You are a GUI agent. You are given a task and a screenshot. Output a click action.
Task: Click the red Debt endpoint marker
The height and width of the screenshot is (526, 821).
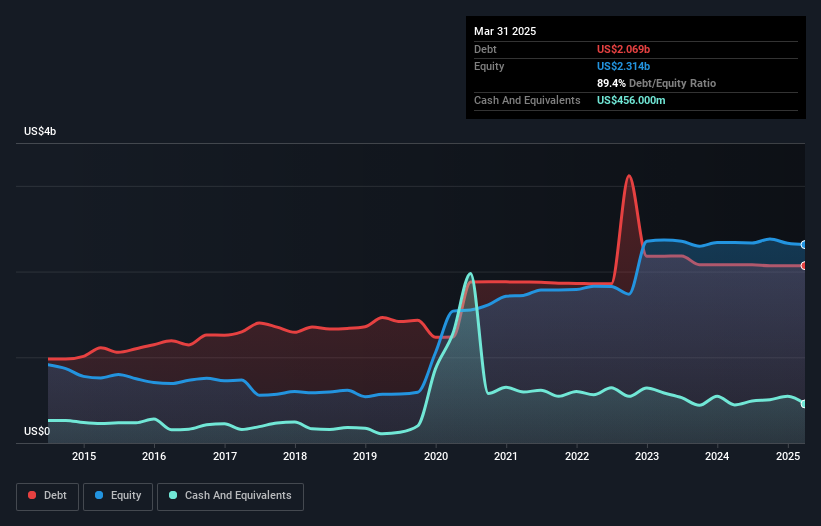tap(804, 266)
